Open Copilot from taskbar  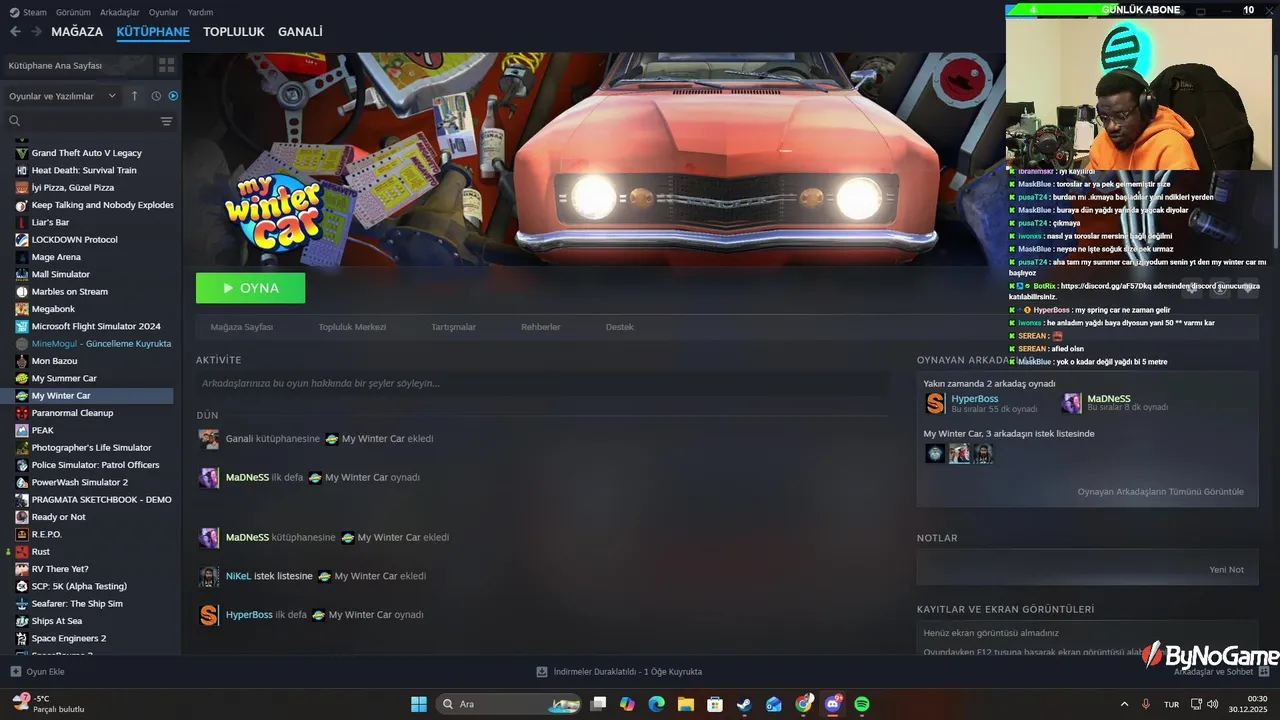pyautogui.click(x=627, y=704)
